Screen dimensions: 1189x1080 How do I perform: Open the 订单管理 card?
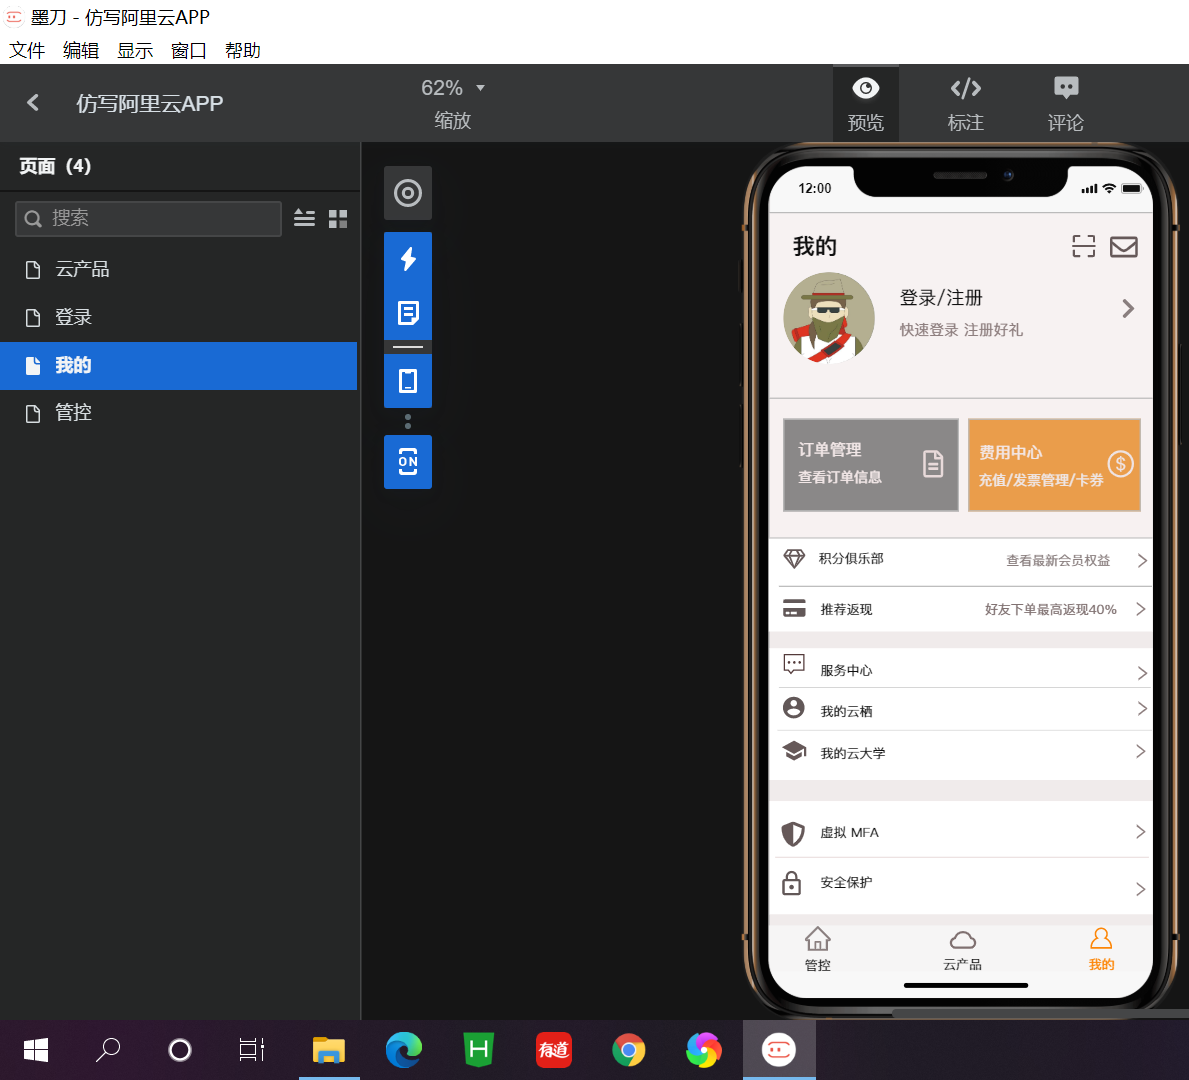click(x=871, y=464)
